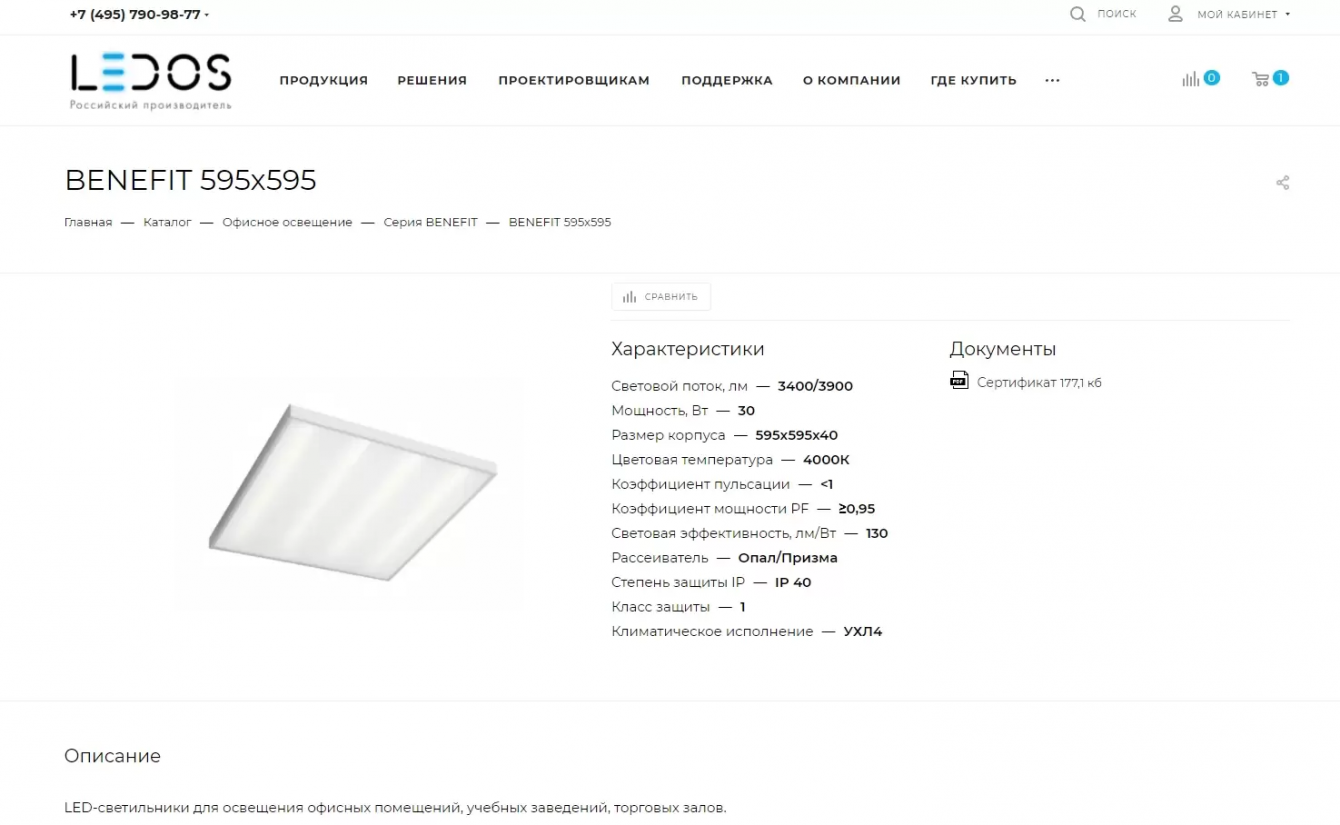Open the Решения menu item
The image size is (1340, 825).
coord(432,80)
